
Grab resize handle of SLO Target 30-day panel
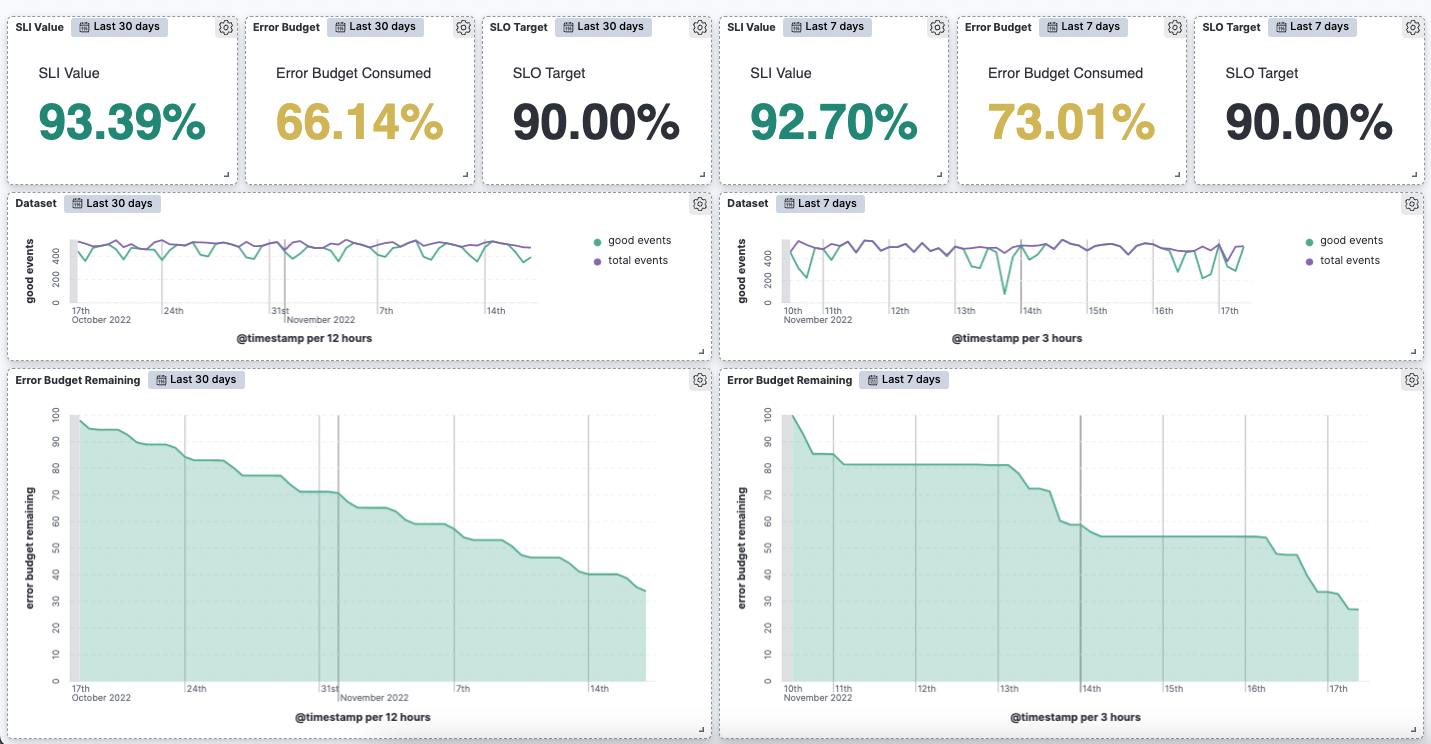point(702,175)
